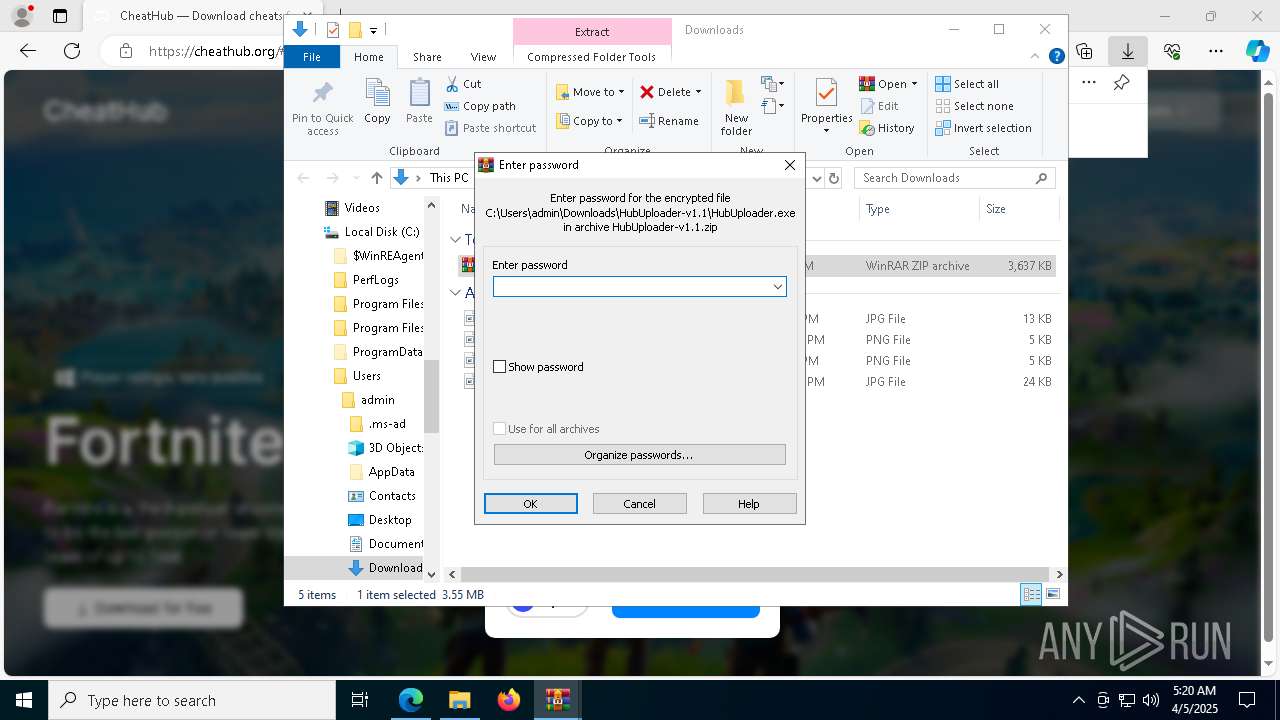Click the History command
The image size is (1280, 720).
click(887, 128)
